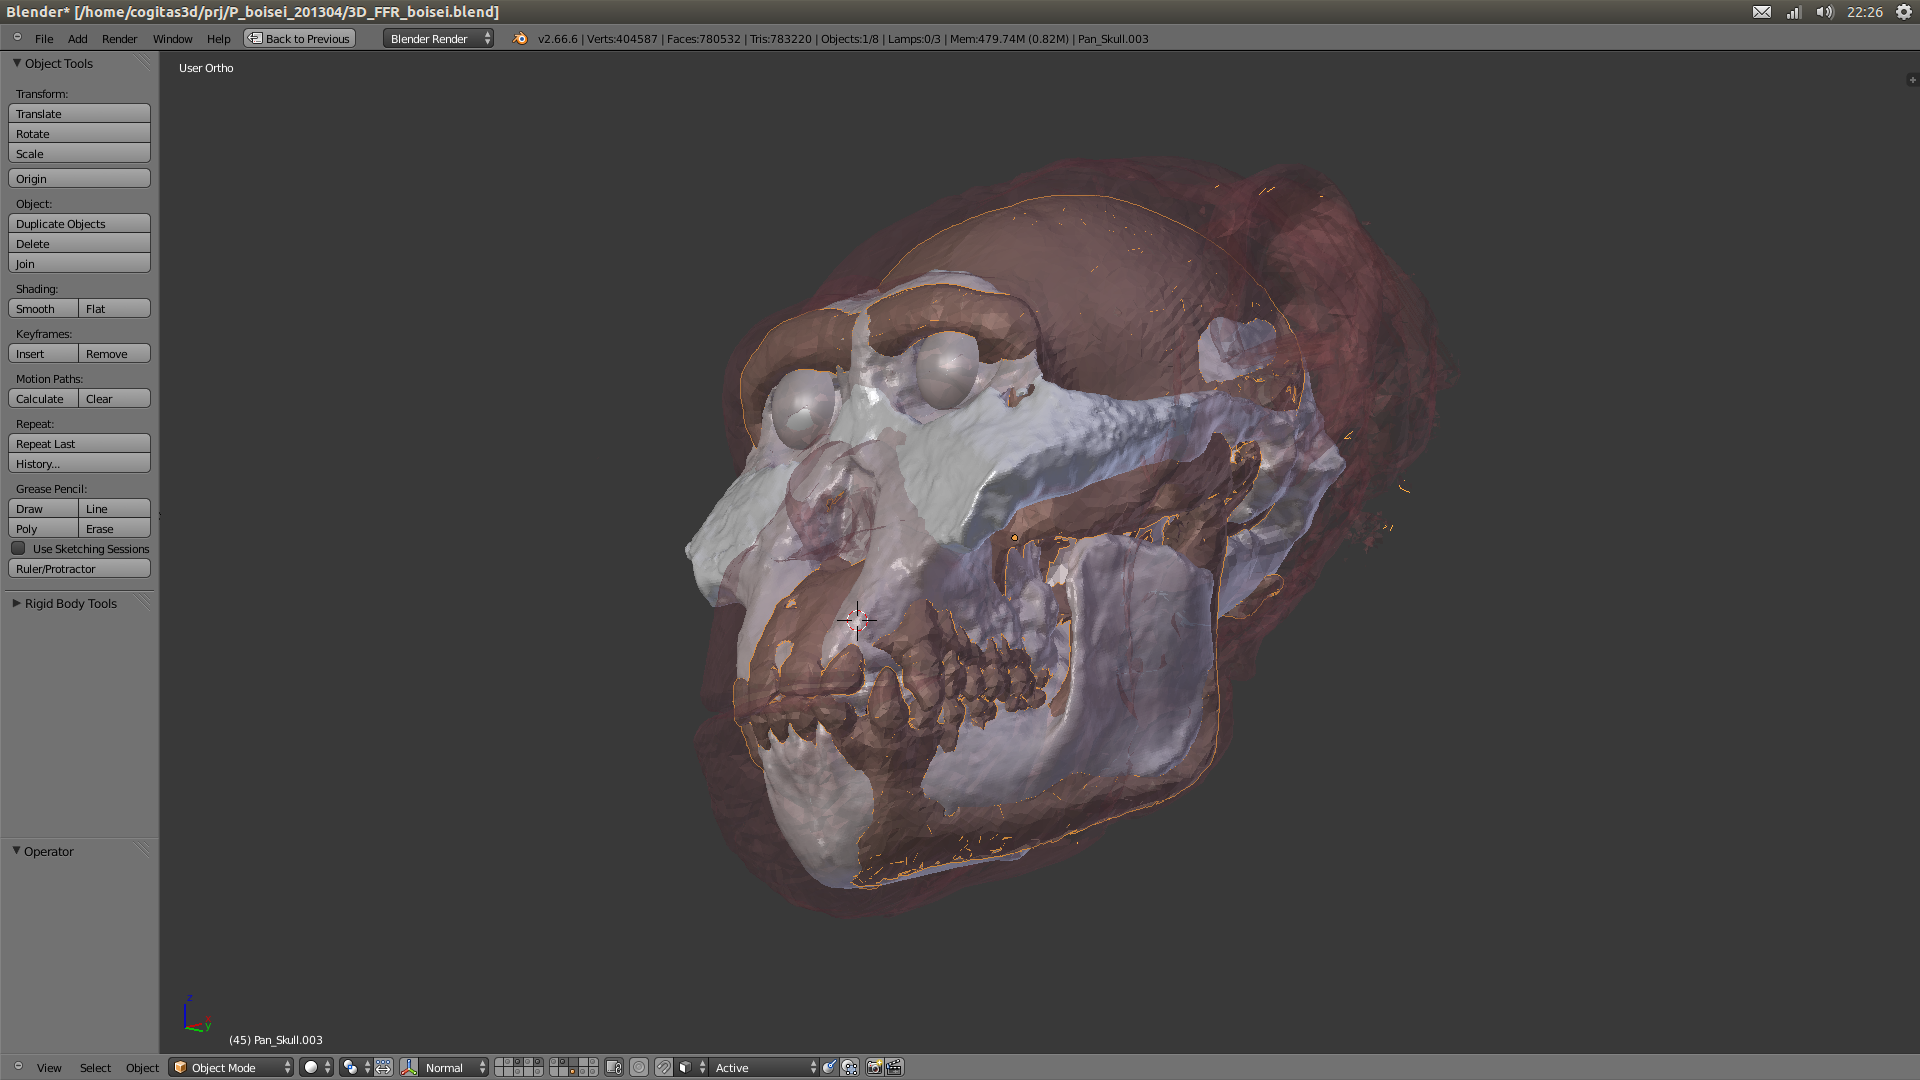
Task: Open the Select menu in the viewport header
Action: 95,1068
